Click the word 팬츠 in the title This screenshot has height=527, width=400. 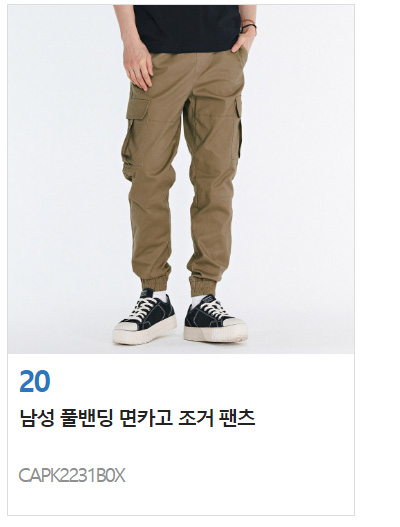[x=237, y=418]
